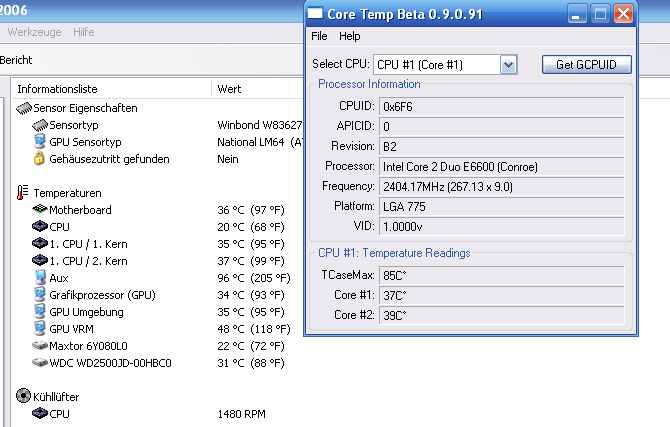670x427 pixels.
Task: Click the CPUID field showing 0x6F6
Action: (501, 107)
